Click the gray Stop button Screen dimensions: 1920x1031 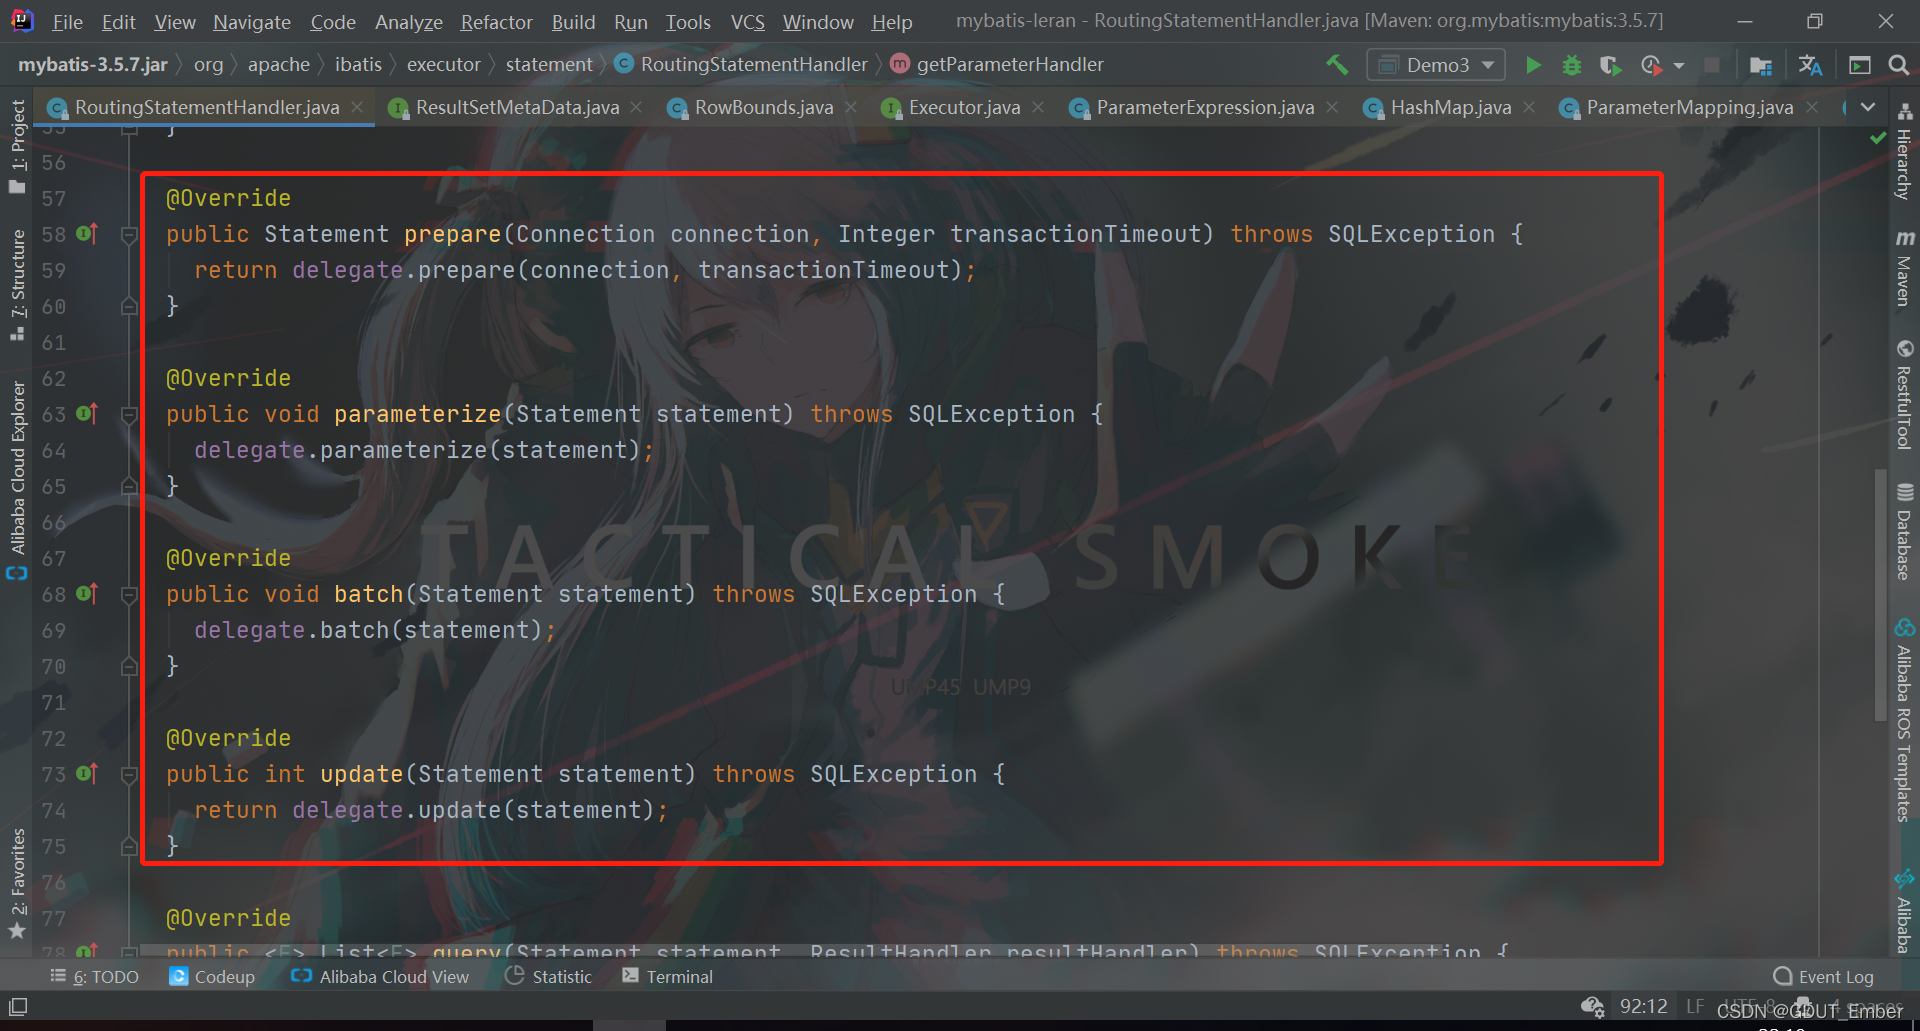[1712, 65]
